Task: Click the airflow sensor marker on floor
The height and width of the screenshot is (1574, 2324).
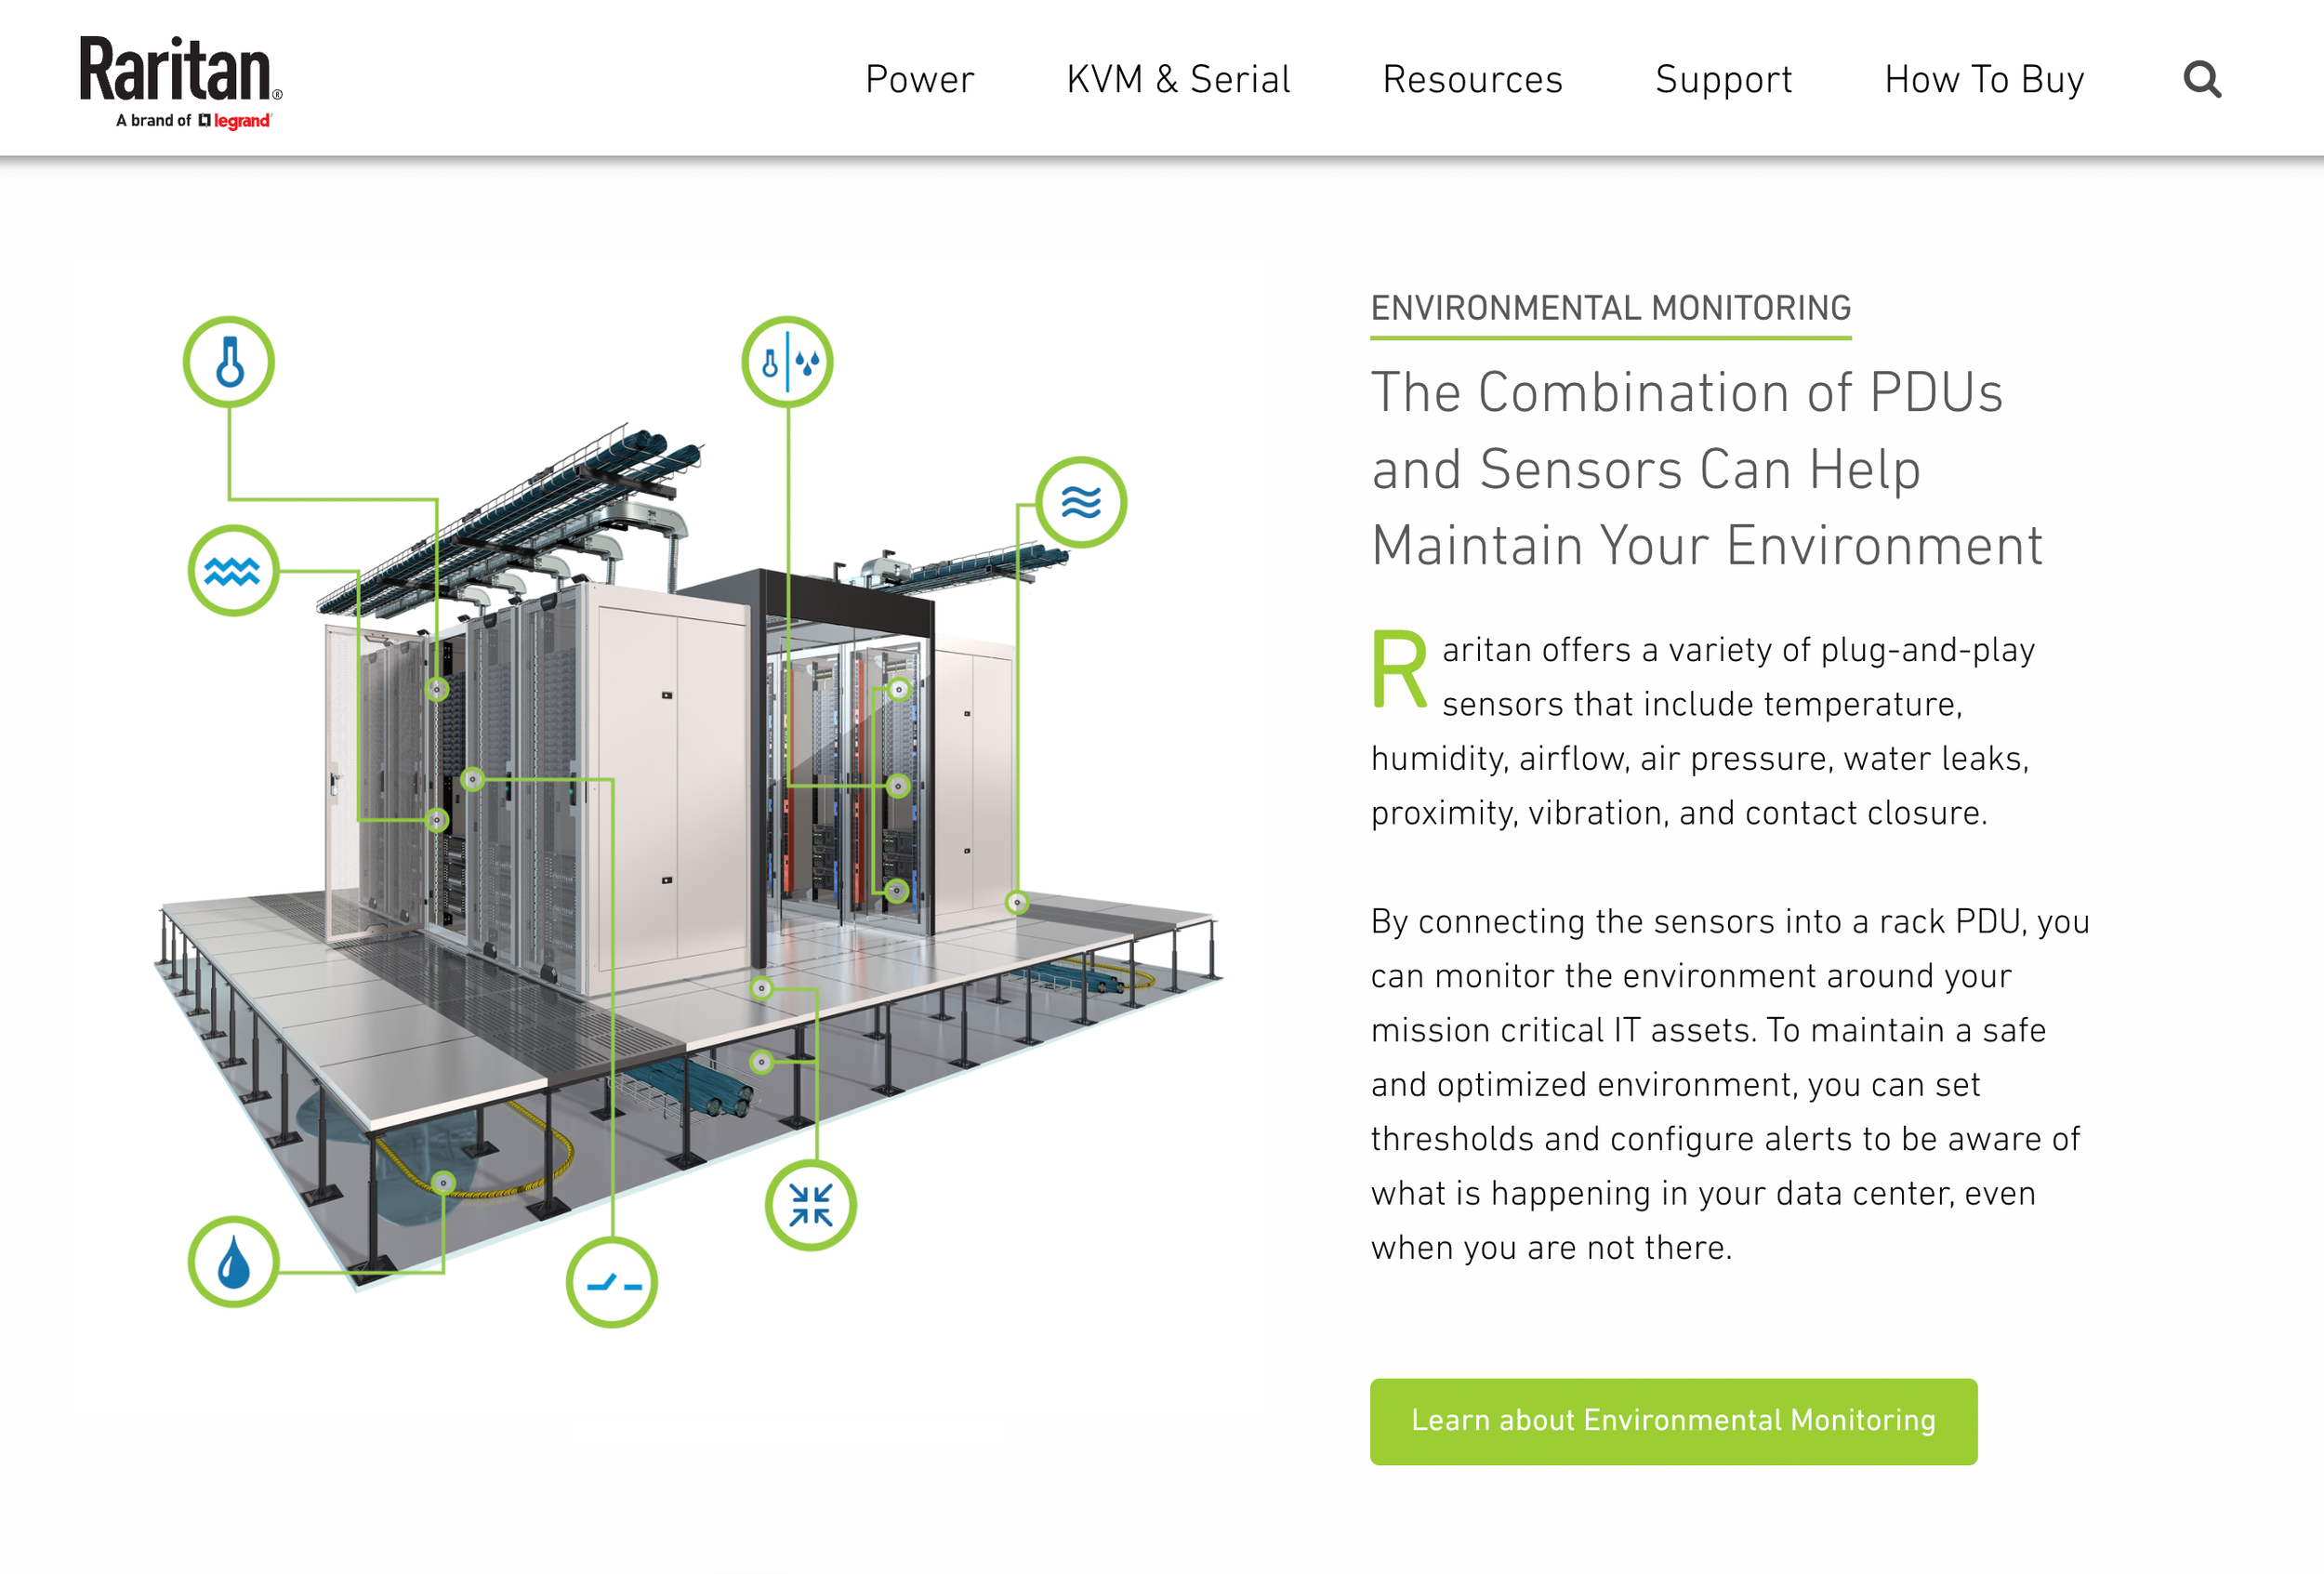Action: (1017, 903)
